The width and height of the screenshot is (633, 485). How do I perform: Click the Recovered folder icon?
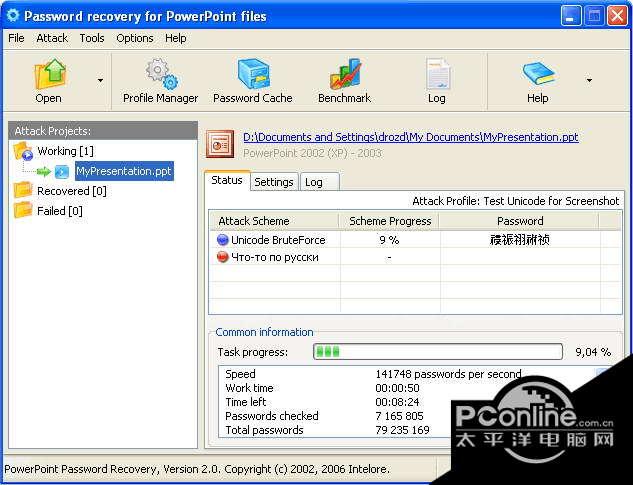coord(23,190)
